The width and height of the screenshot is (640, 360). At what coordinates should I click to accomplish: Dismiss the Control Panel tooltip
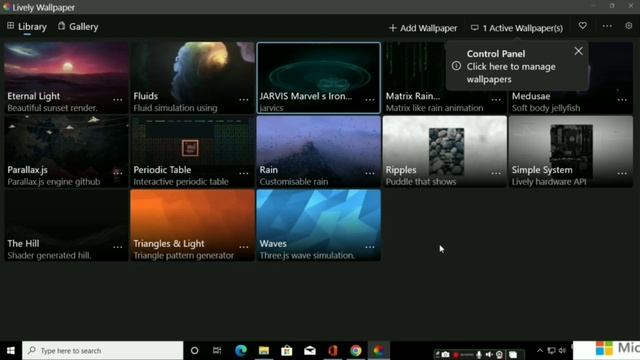click(578, 51)
